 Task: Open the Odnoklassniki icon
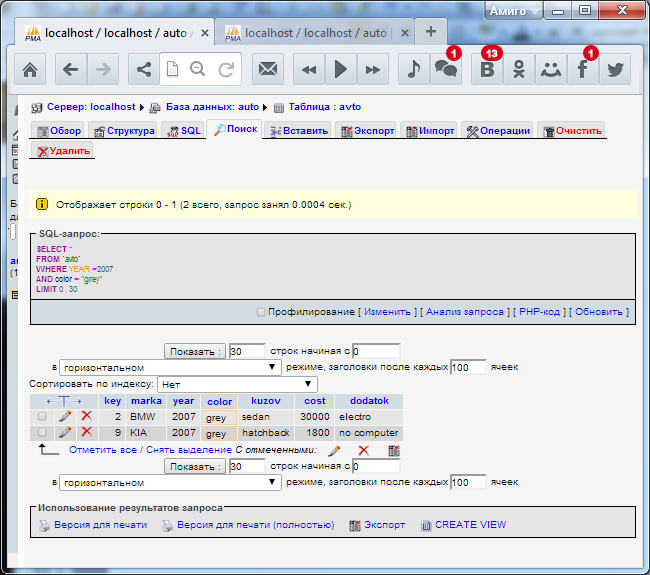(x=518, y=70)
